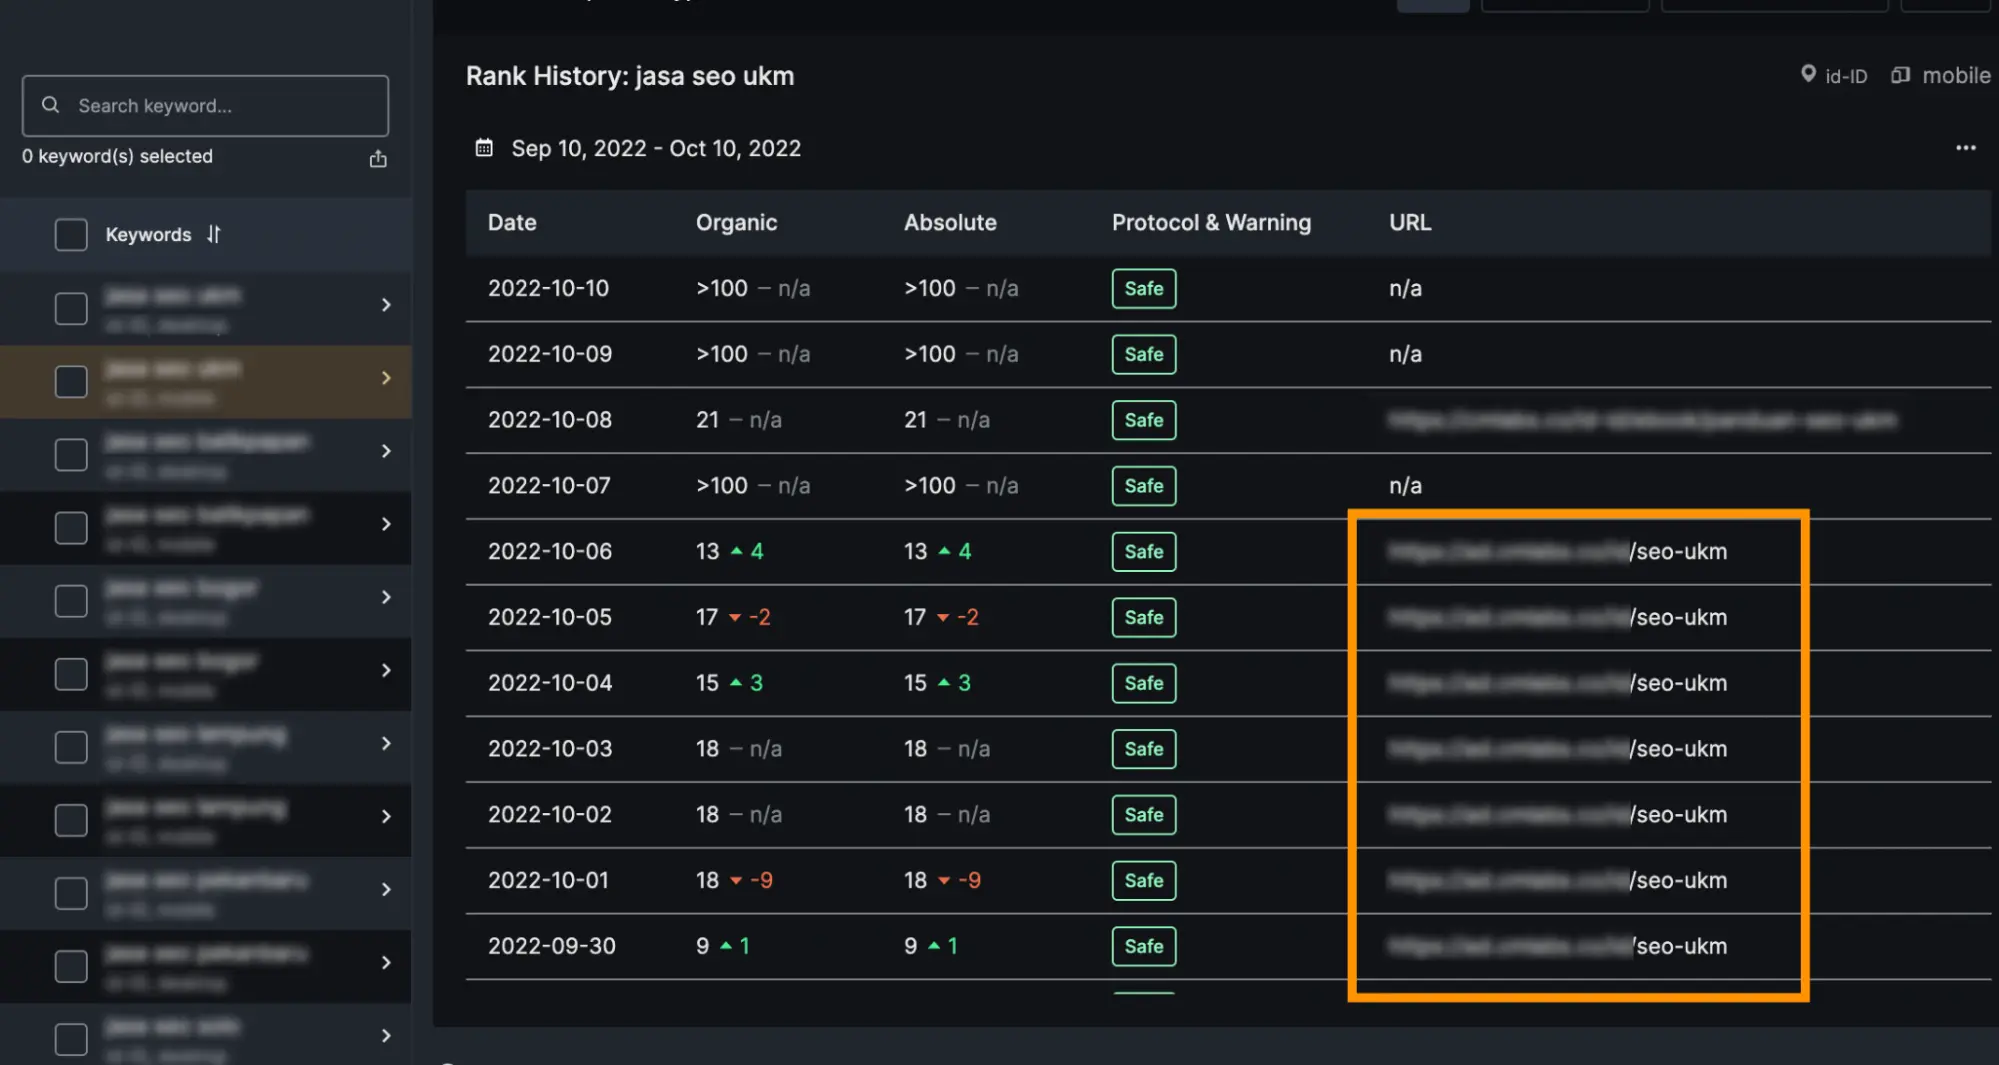Click the magnifier icon in keyword search

point(50,105)
